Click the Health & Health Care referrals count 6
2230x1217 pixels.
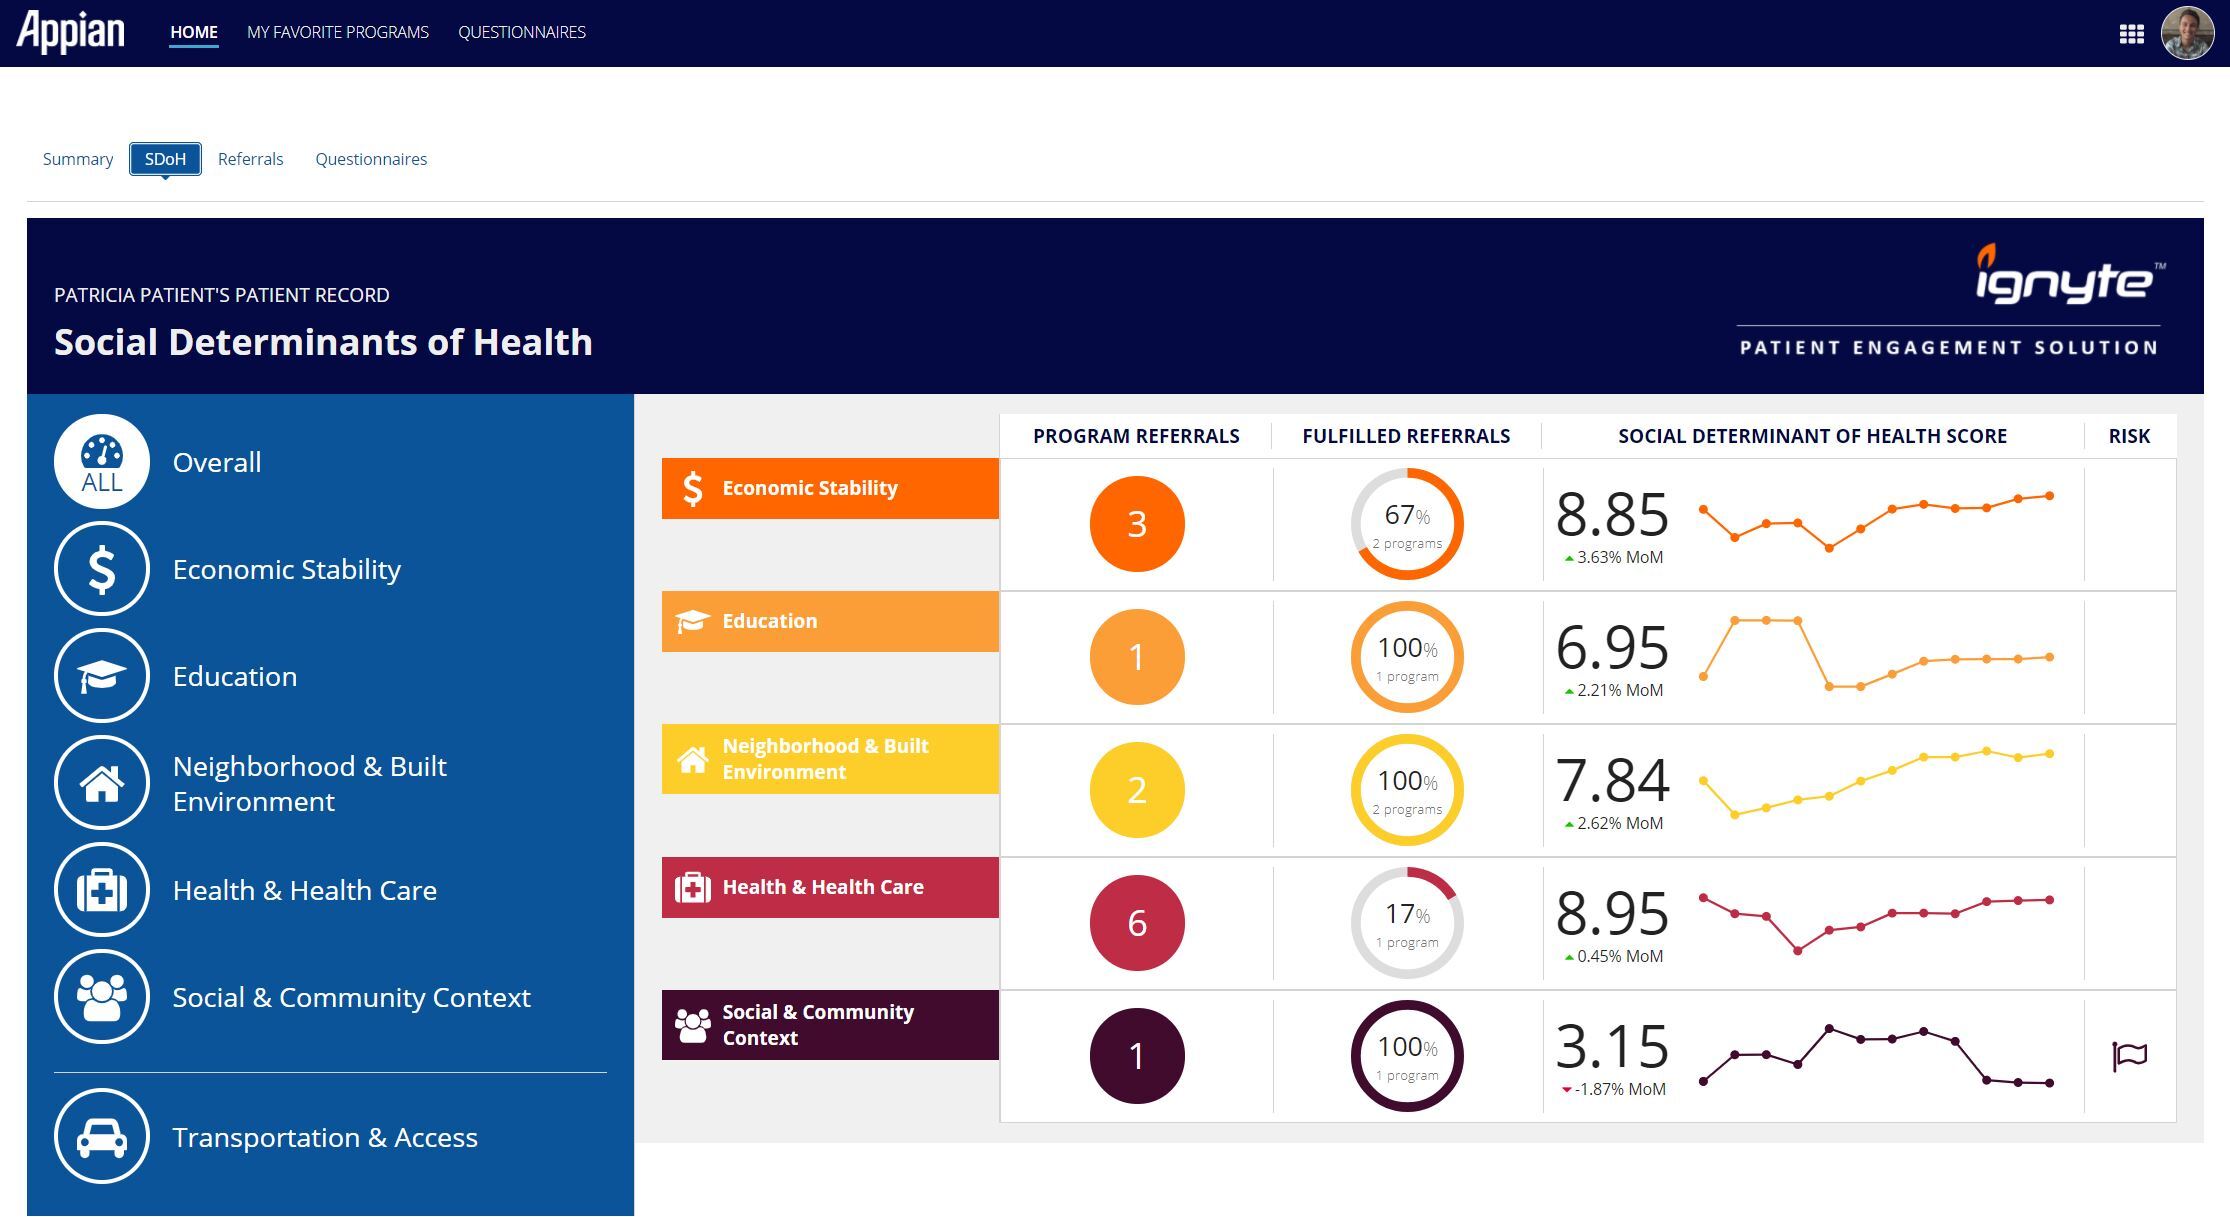pyautogui.click(x=1137, y=923)
